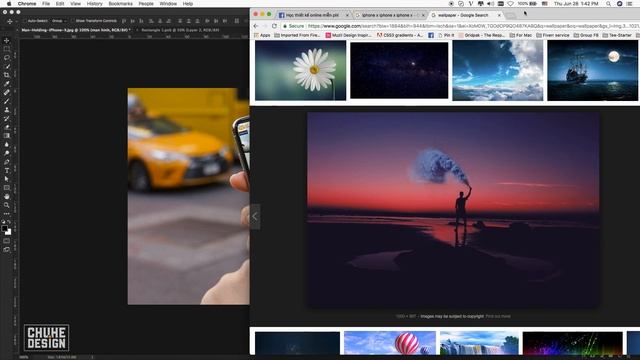Toggle Show Transform Controls checkbox
Image resolution: width=640 pixels, height=360 pixels.
tap(73, 21)
